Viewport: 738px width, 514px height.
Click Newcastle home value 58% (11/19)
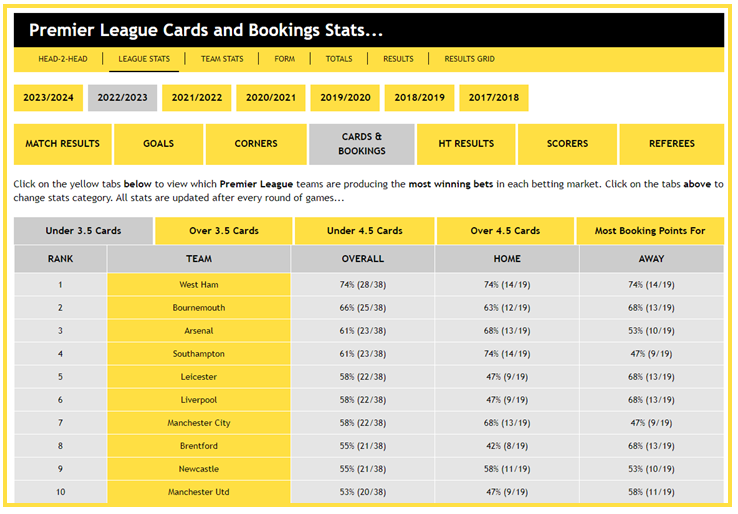[507, 469]
